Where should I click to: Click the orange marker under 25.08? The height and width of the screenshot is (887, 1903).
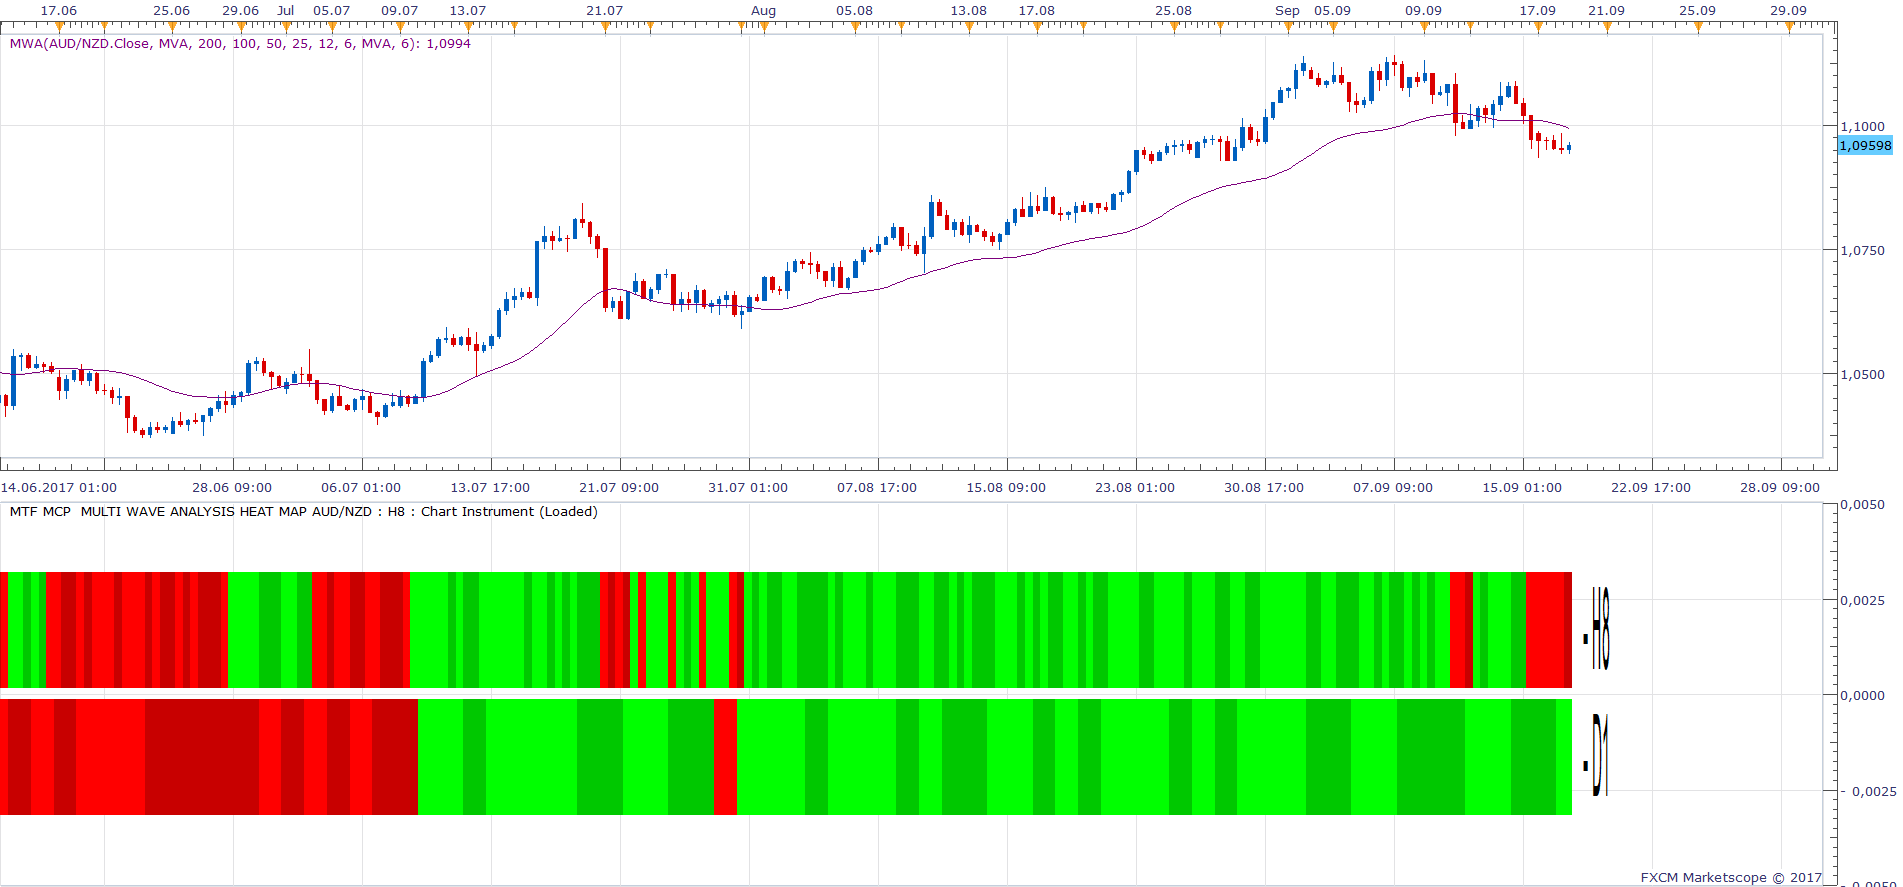point(1174,27)
